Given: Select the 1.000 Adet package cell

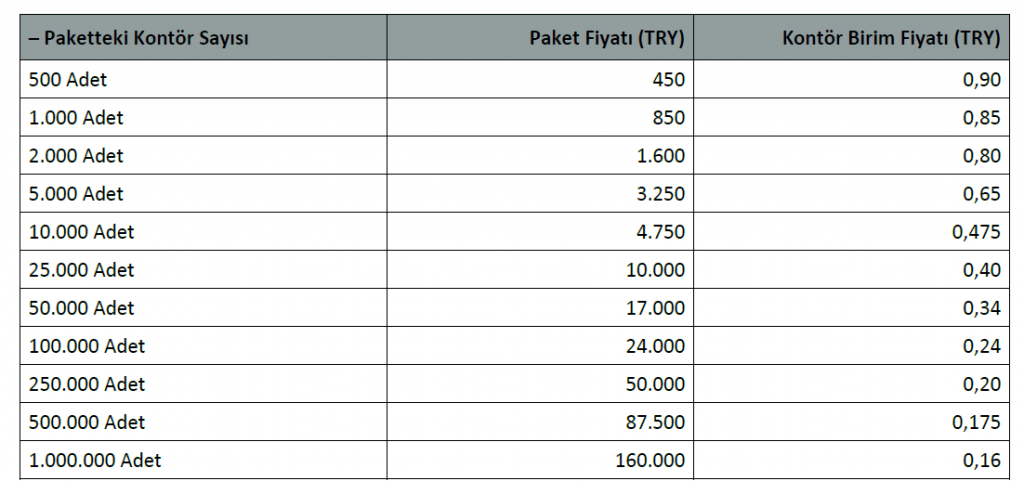Looking at the screenshot, I should [x=203, y=118].
